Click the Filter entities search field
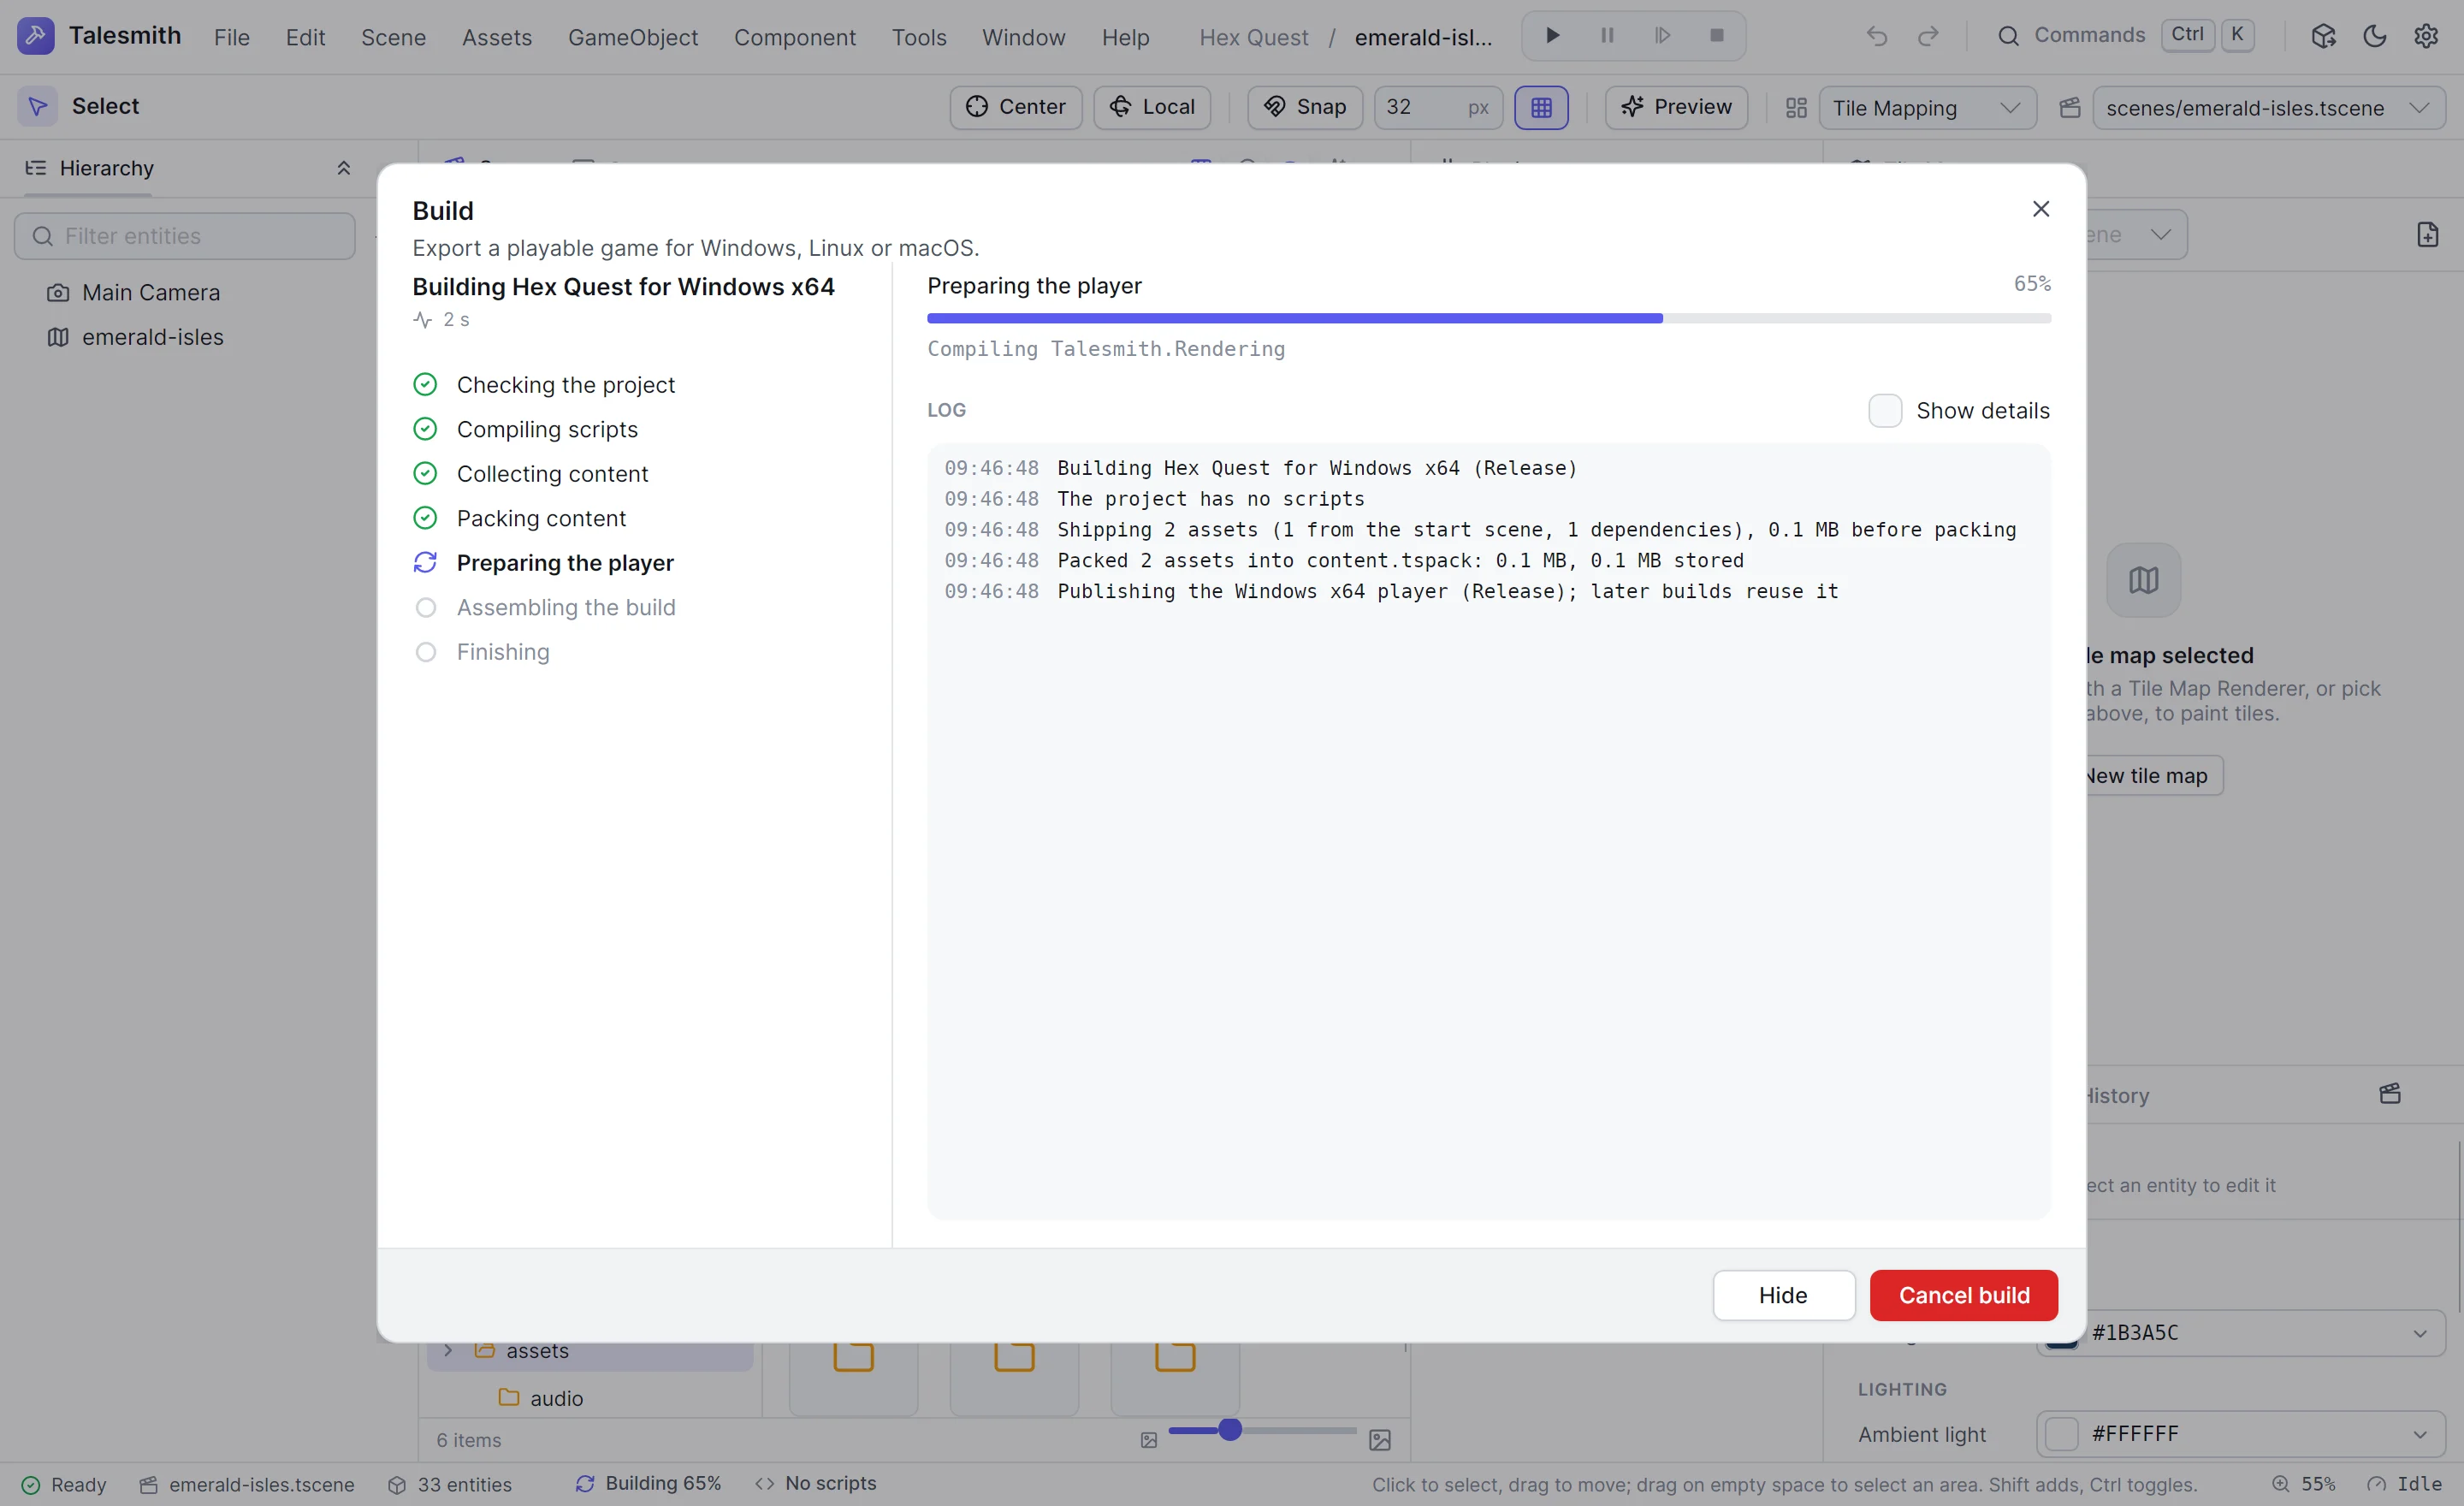 (x=185, y=236)
